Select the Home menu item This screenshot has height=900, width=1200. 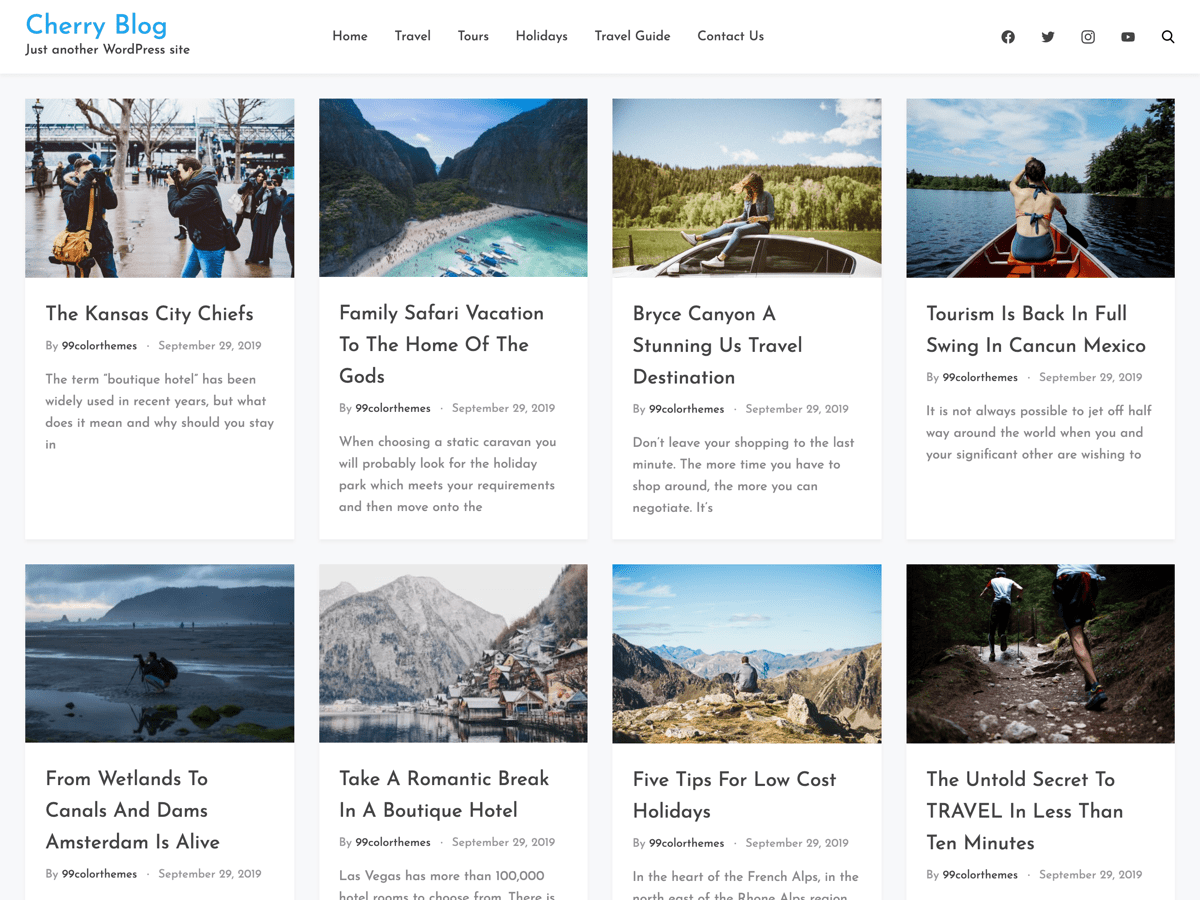pyautogui.click(x=349, y=36)
